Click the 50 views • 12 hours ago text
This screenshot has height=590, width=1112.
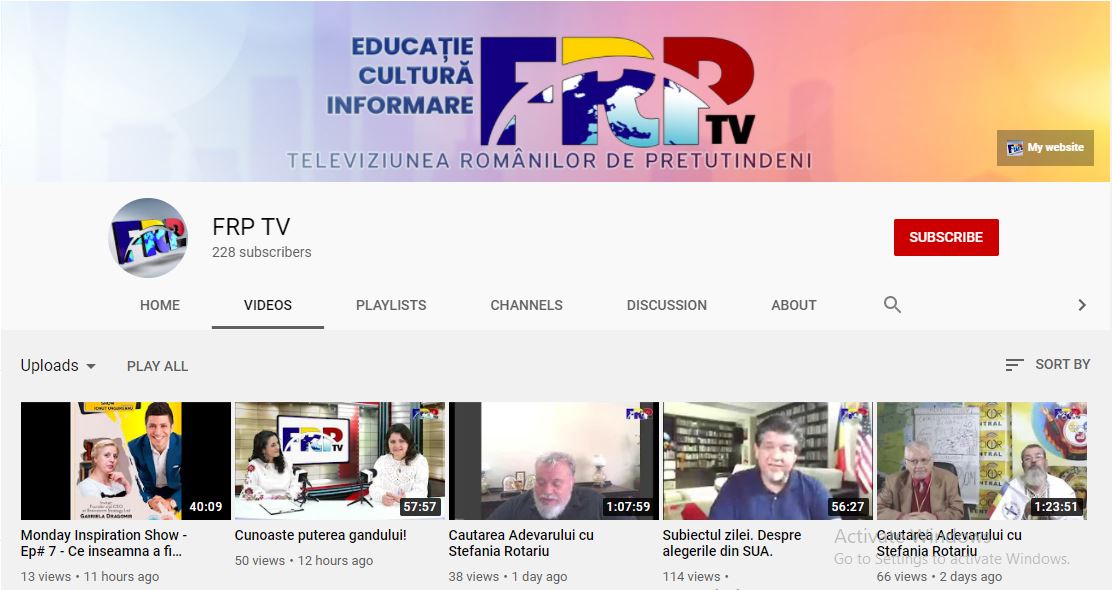pyautogui.click(x=304, y=560)
